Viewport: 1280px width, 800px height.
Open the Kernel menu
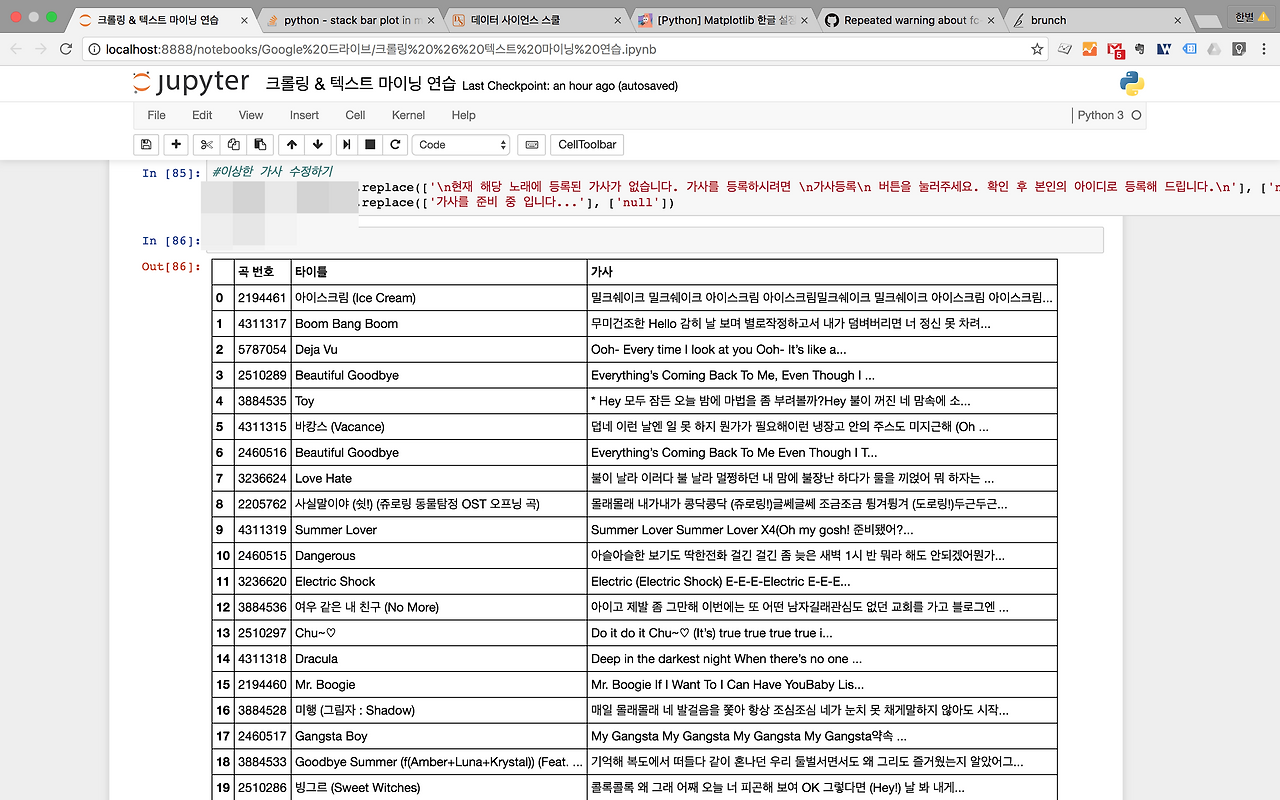(408, 115)
